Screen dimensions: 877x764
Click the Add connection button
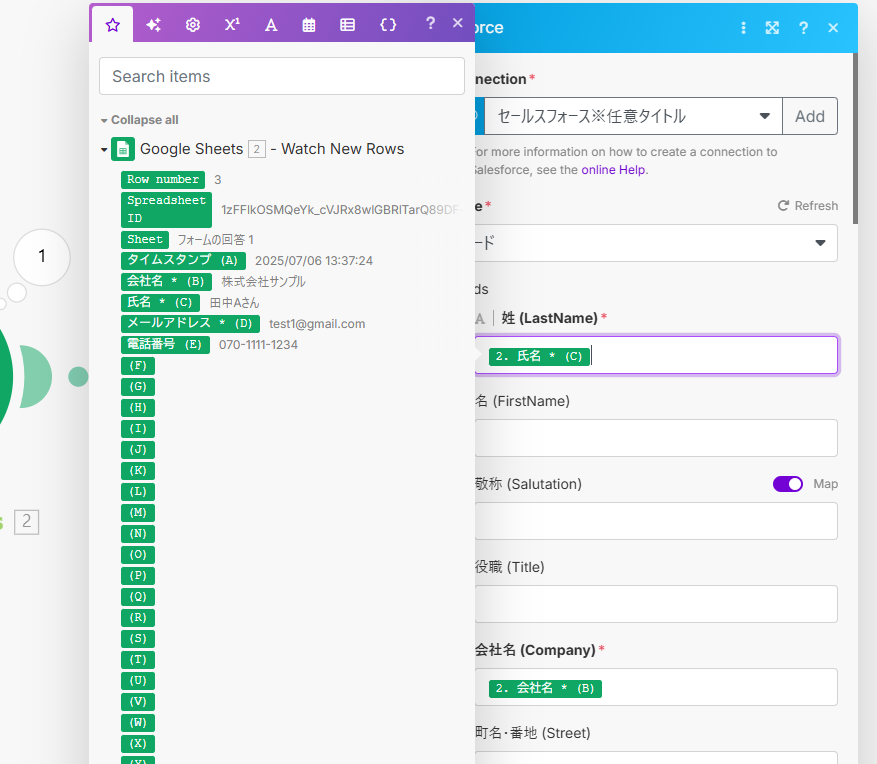(x=810, y=116)
